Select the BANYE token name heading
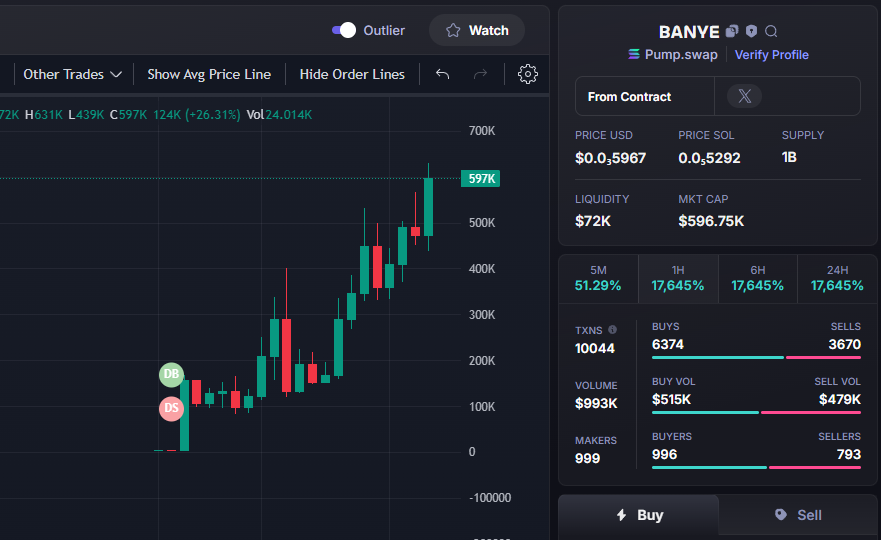The height and width of the screenshot is (540, 881). click(689, 32)
